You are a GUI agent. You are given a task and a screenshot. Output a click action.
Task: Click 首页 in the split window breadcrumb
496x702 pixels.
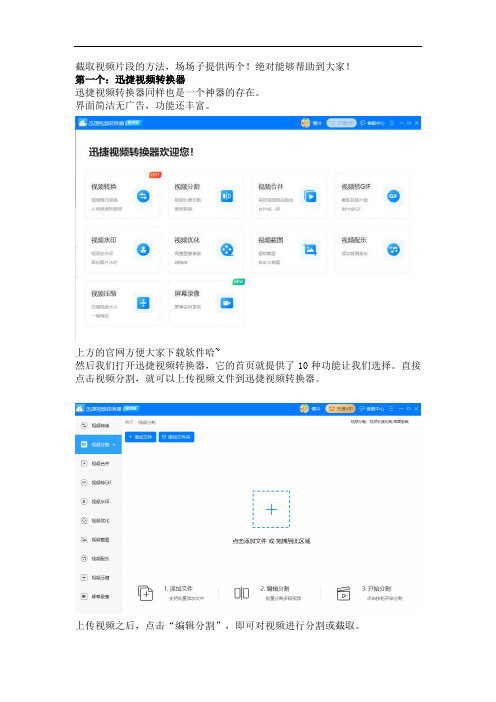(129, 422)
